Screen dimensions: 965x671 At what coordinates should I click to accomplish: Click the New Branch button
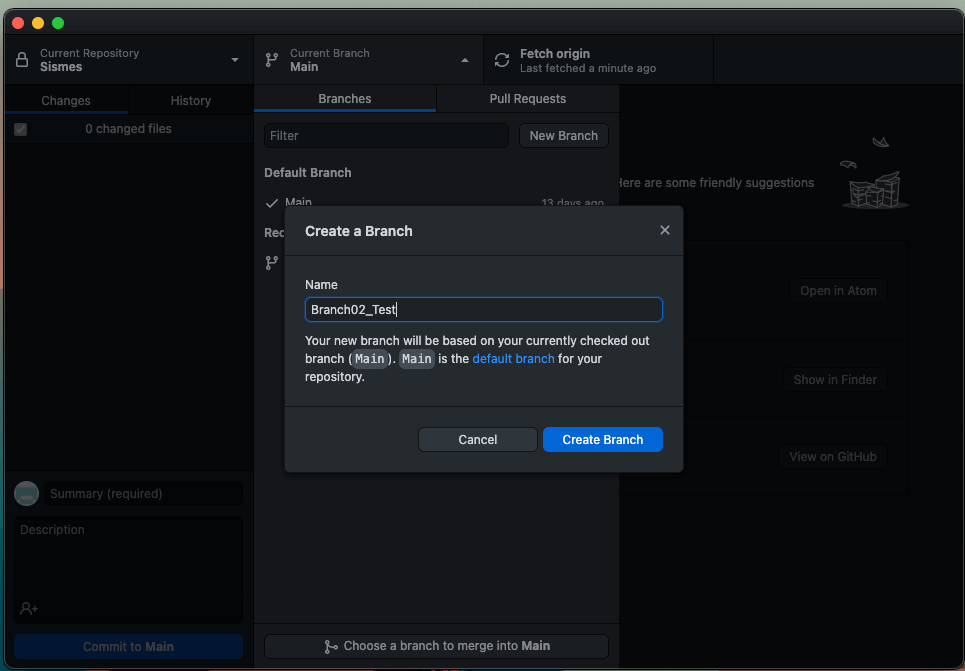[x=564, y=135]
